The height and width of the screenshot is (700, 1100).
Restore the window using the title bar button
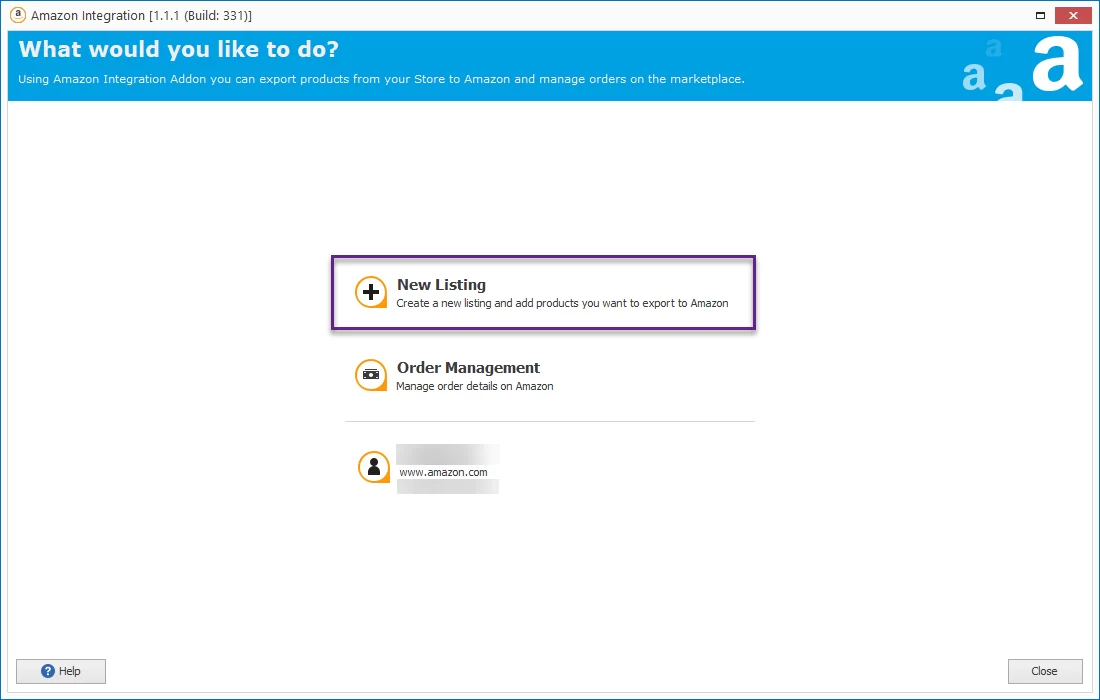tap(1041, 15)
